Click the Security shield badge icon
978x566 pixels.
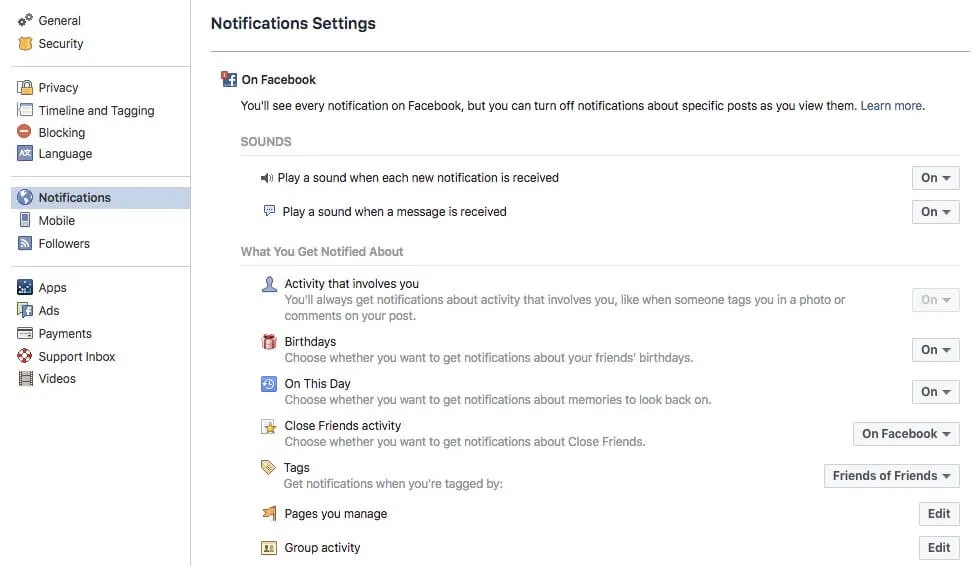25,44
